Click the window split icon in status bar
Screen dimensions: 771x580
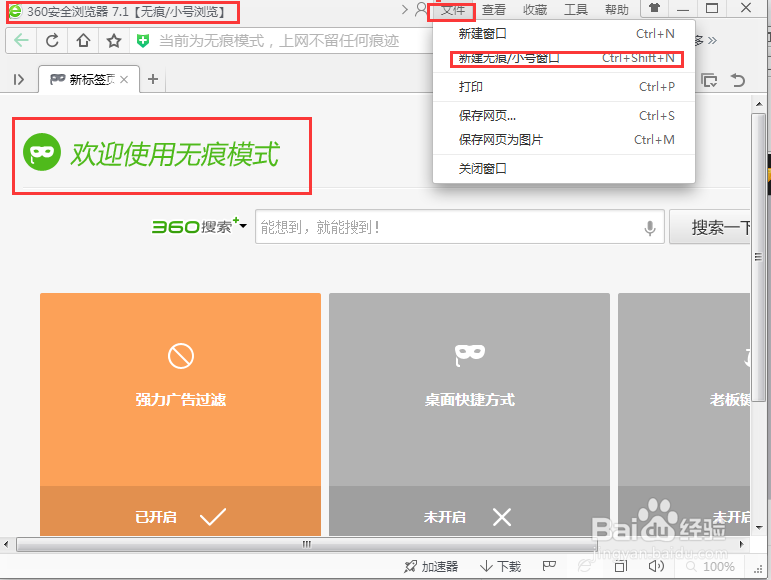(x=621, y=566)
